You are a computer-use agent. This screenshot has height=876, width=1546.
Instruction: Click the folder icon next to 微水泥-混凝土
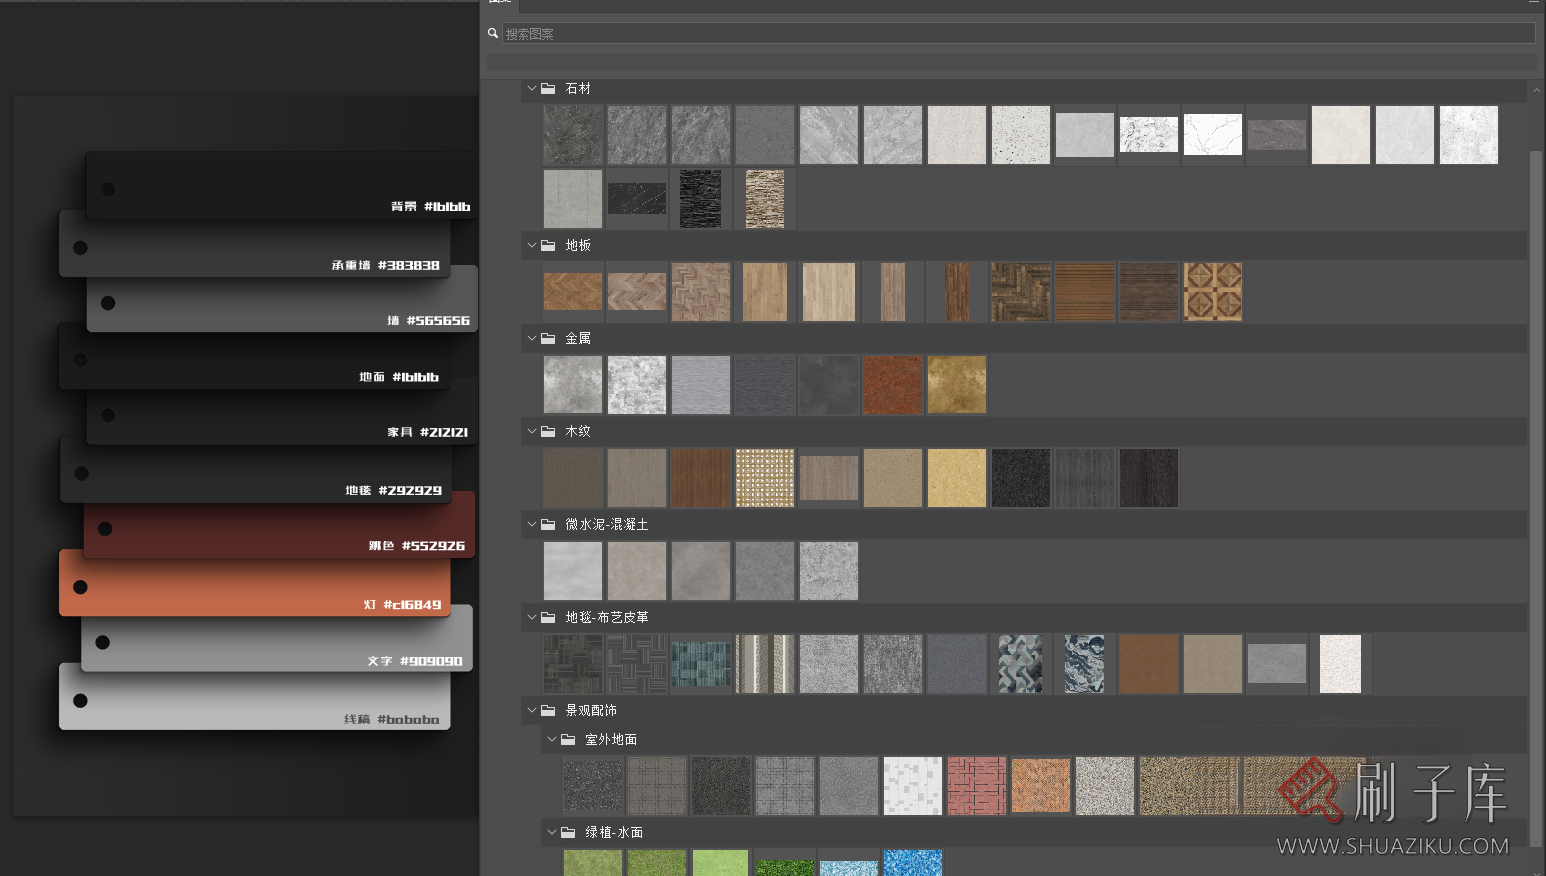(548, 524)
